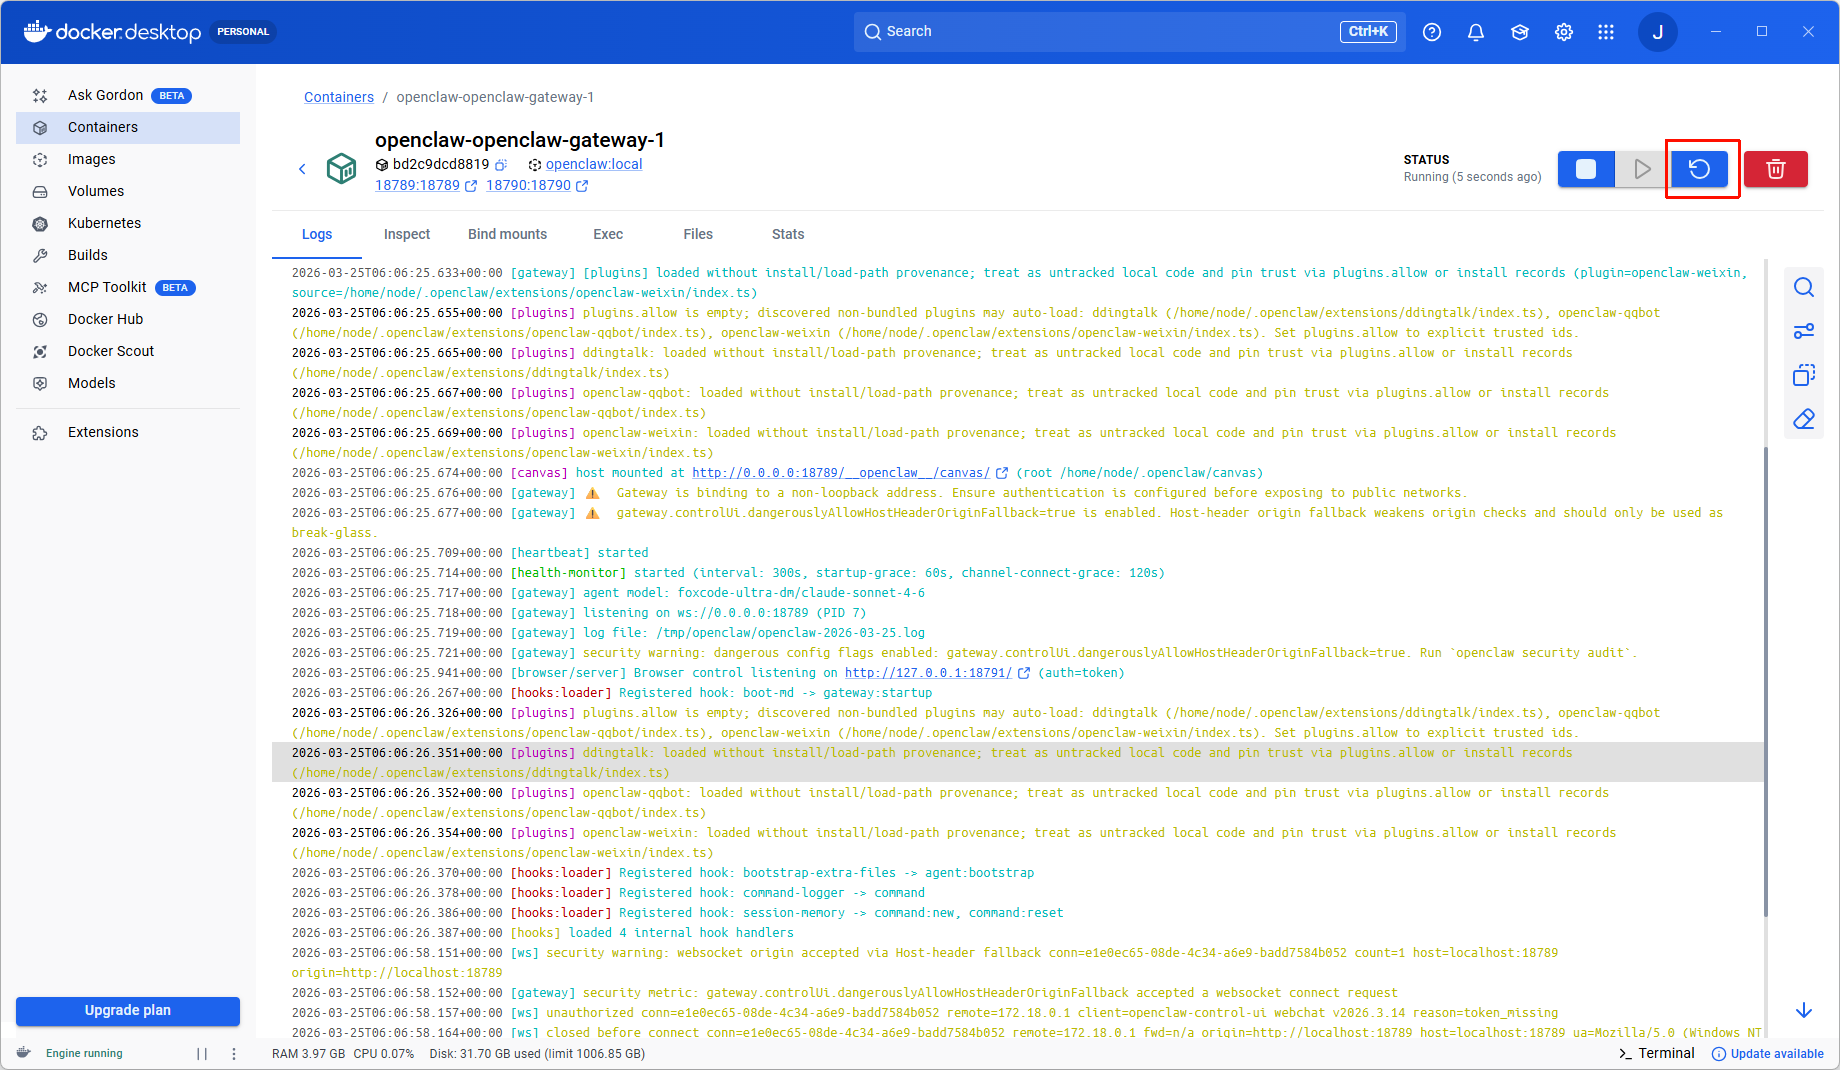Screen dimensions: 1840x1070
Task: Click the Docker whale engine status icon
Action: pyautogui.click(x=24, y=1053)
